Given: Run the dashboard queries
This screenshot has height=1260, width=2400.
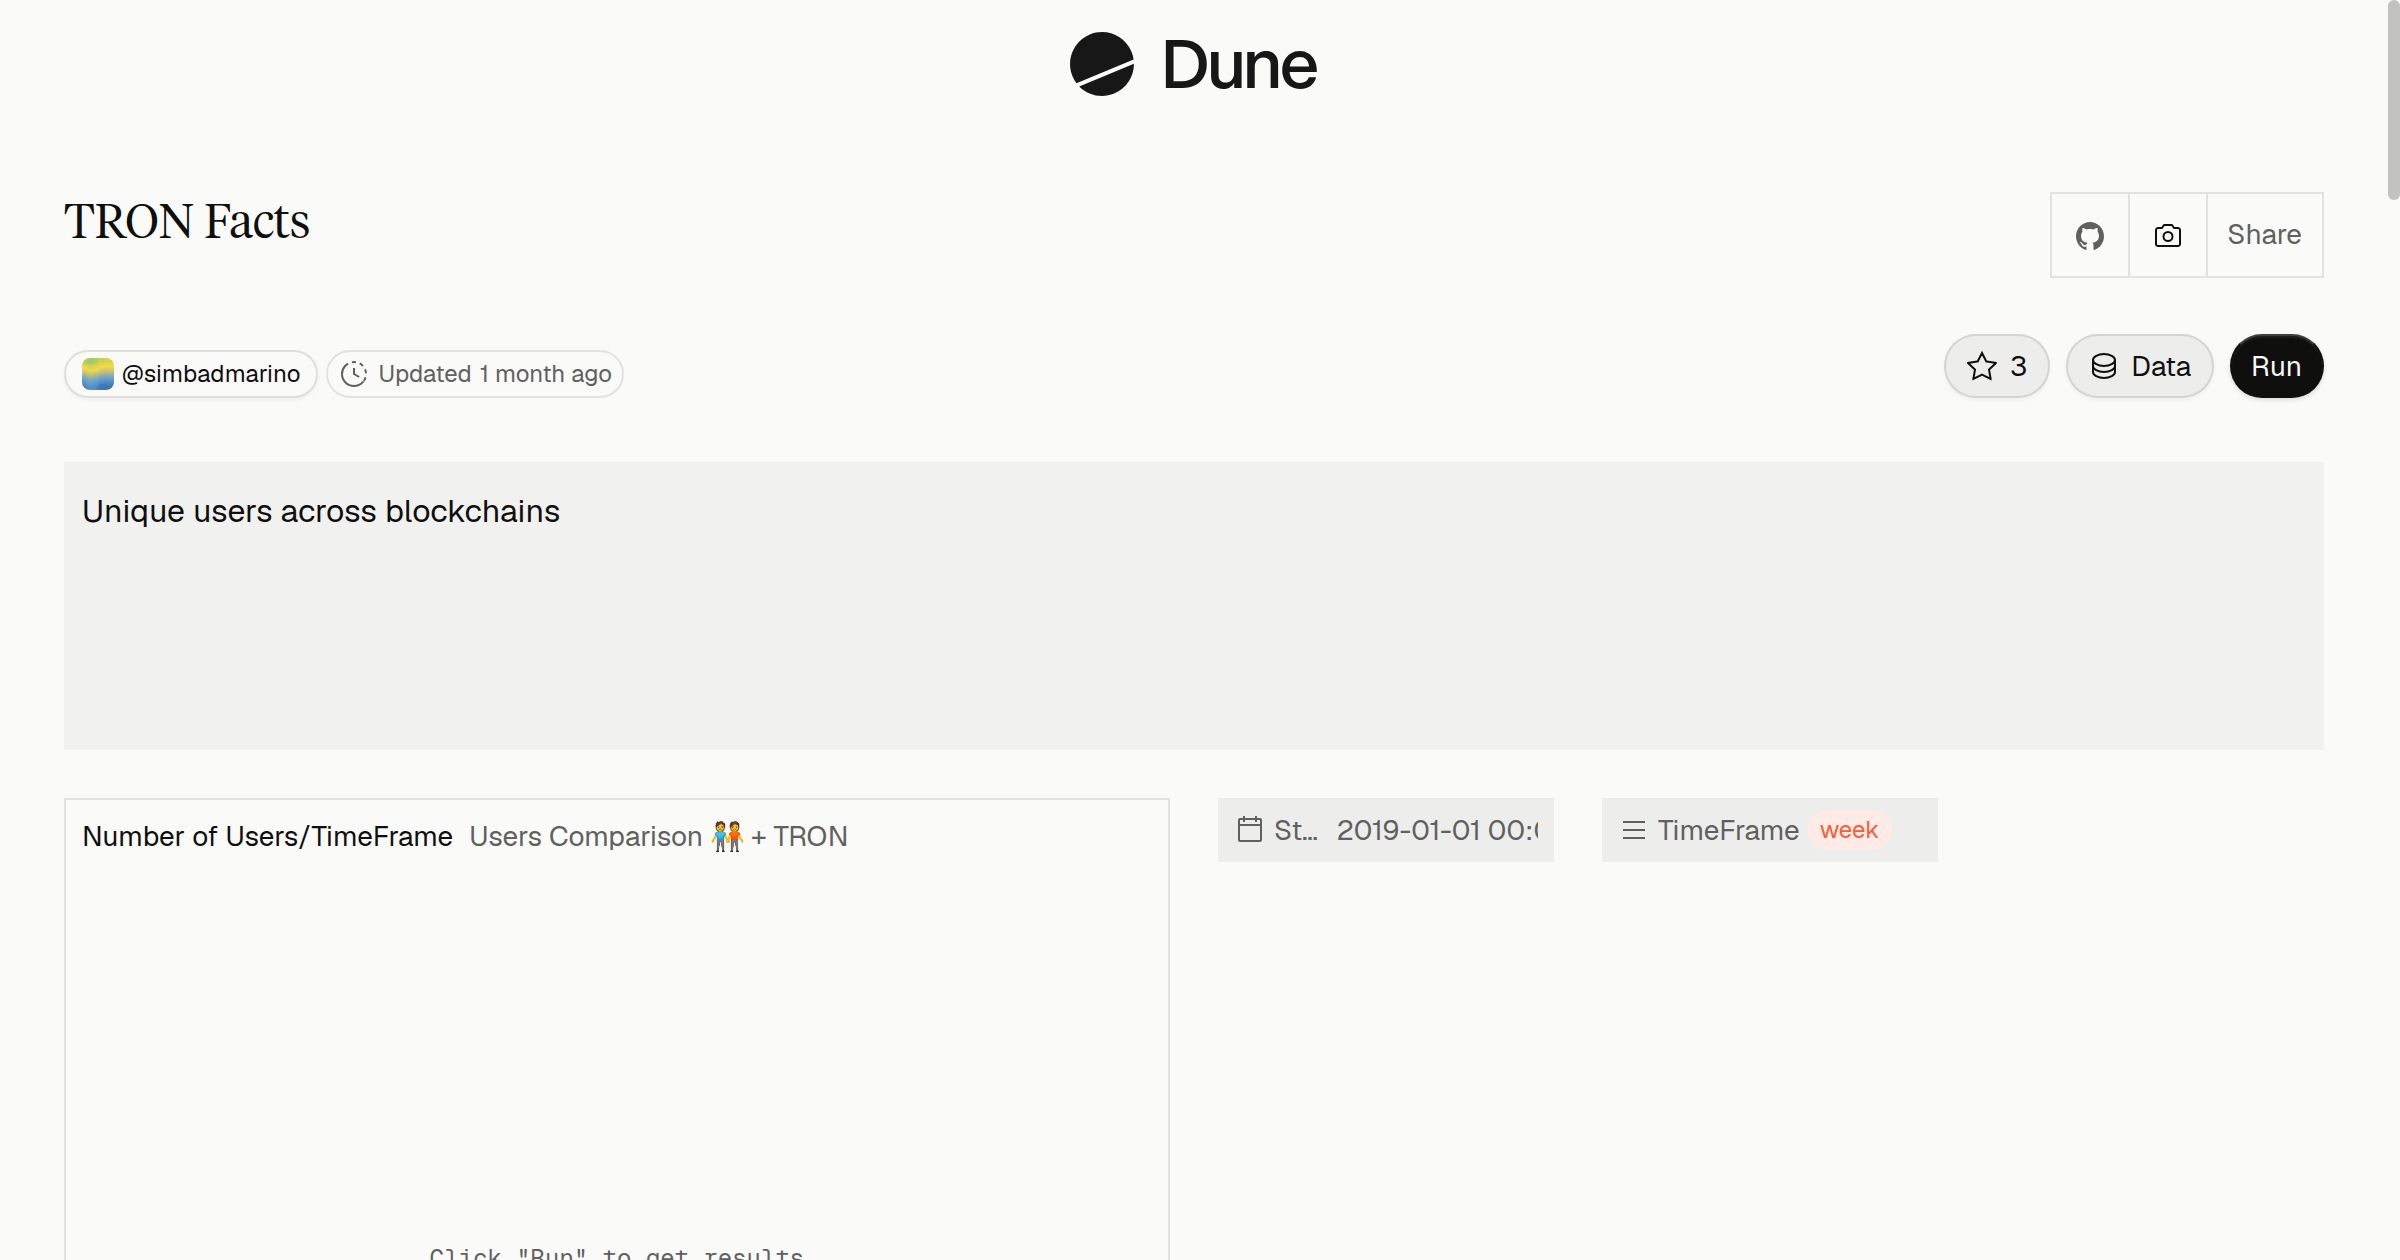Looking at the screenshot, I should pyautogui.click(x=2276, y=366).
